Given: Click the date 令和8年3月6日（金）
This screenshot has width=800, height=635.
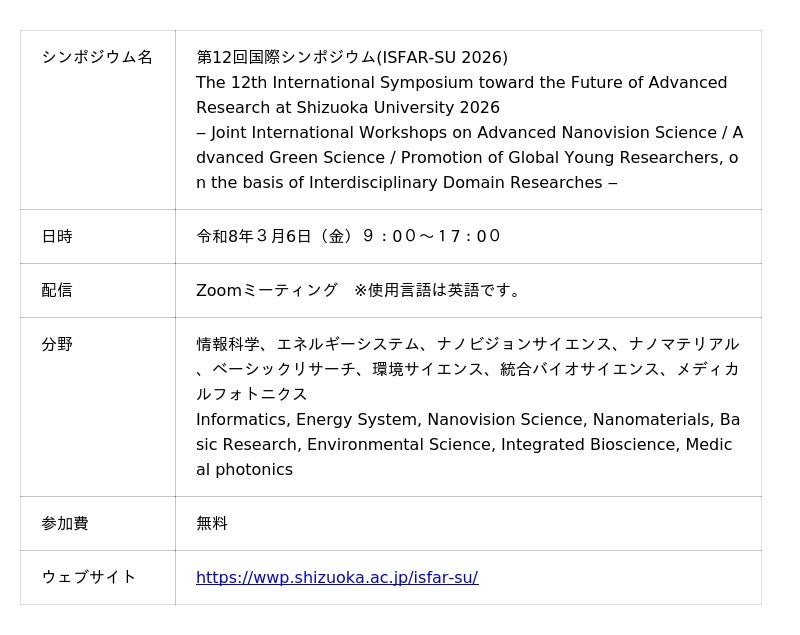Looking at the screenshot, I should pyautogui.click(x=275, y=236).
